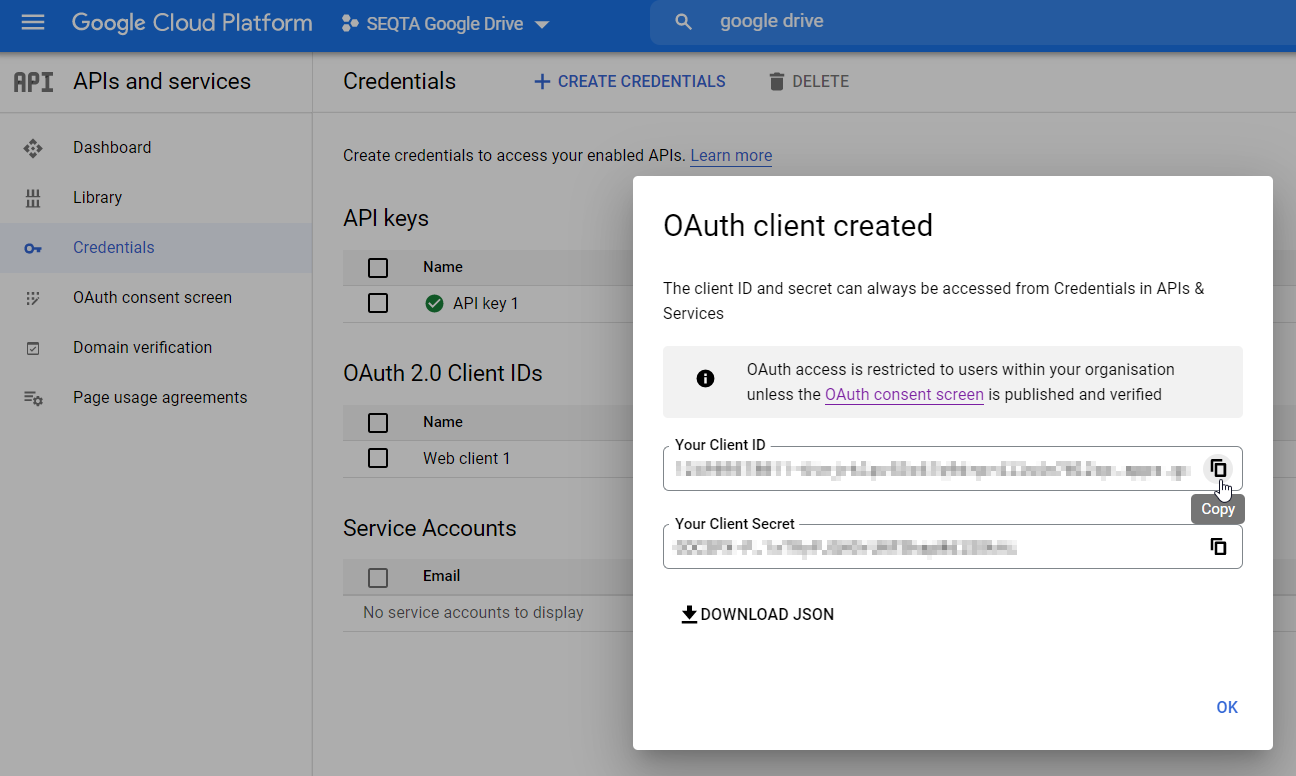Copy the Client ID value
The width and height of the screenshot is (1296, 776).
1218,468
